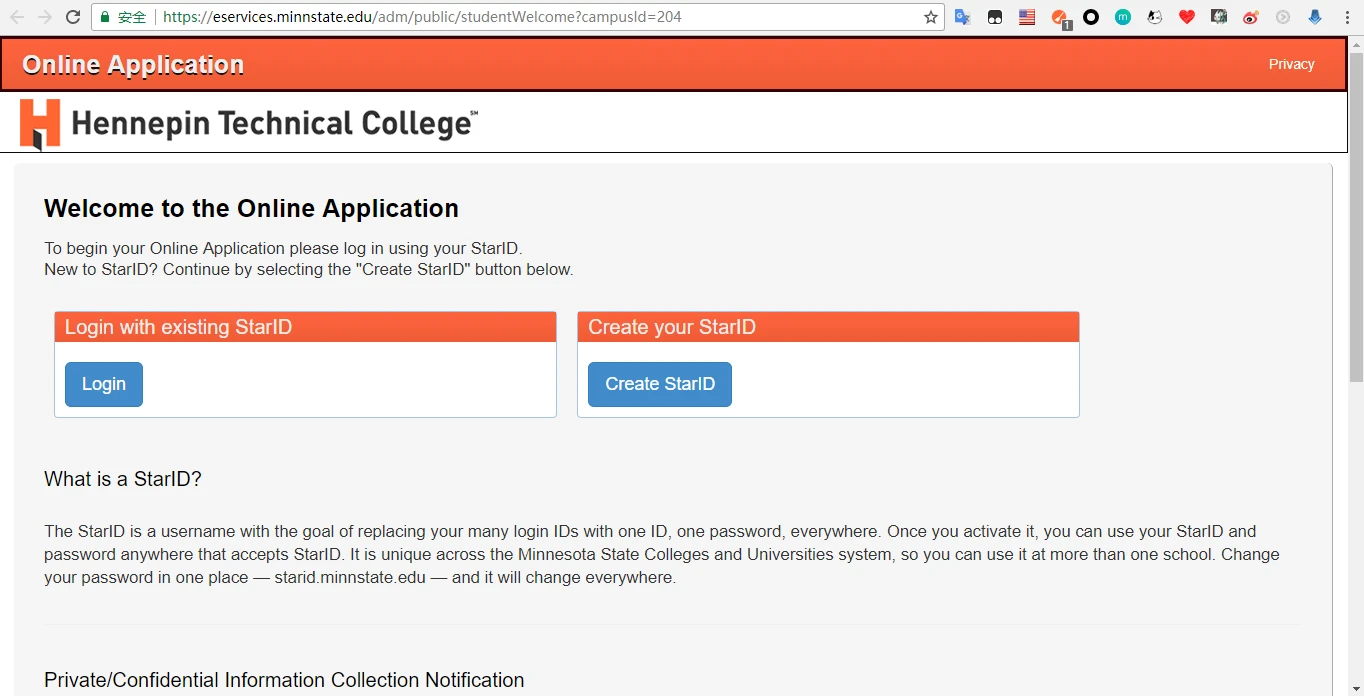
Task: Open the Weibo extension icon
Action: [x=1251, y=17]
